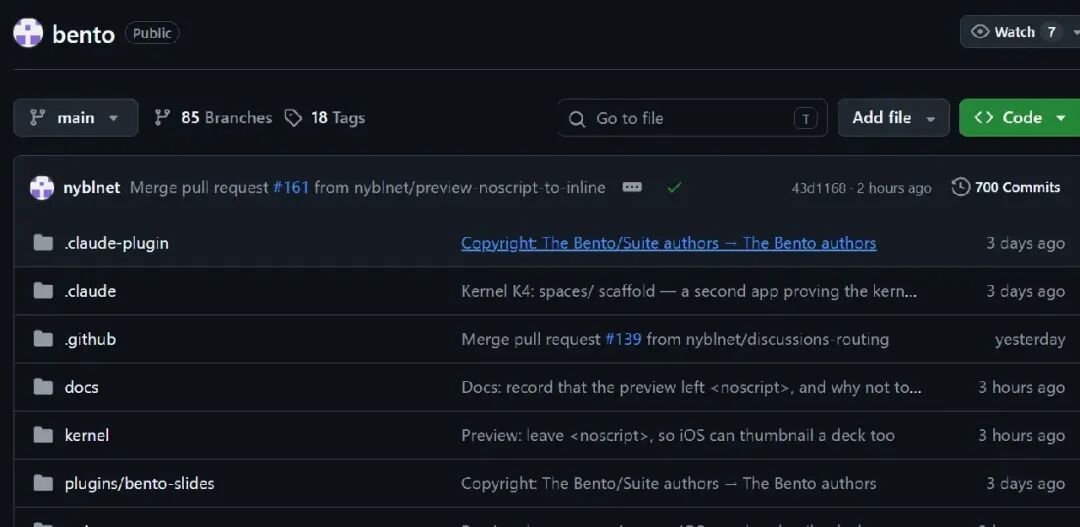Viewport: 1080px width, 527px height.
Task: Click the Public visibility badge
Action: [152, 33]
